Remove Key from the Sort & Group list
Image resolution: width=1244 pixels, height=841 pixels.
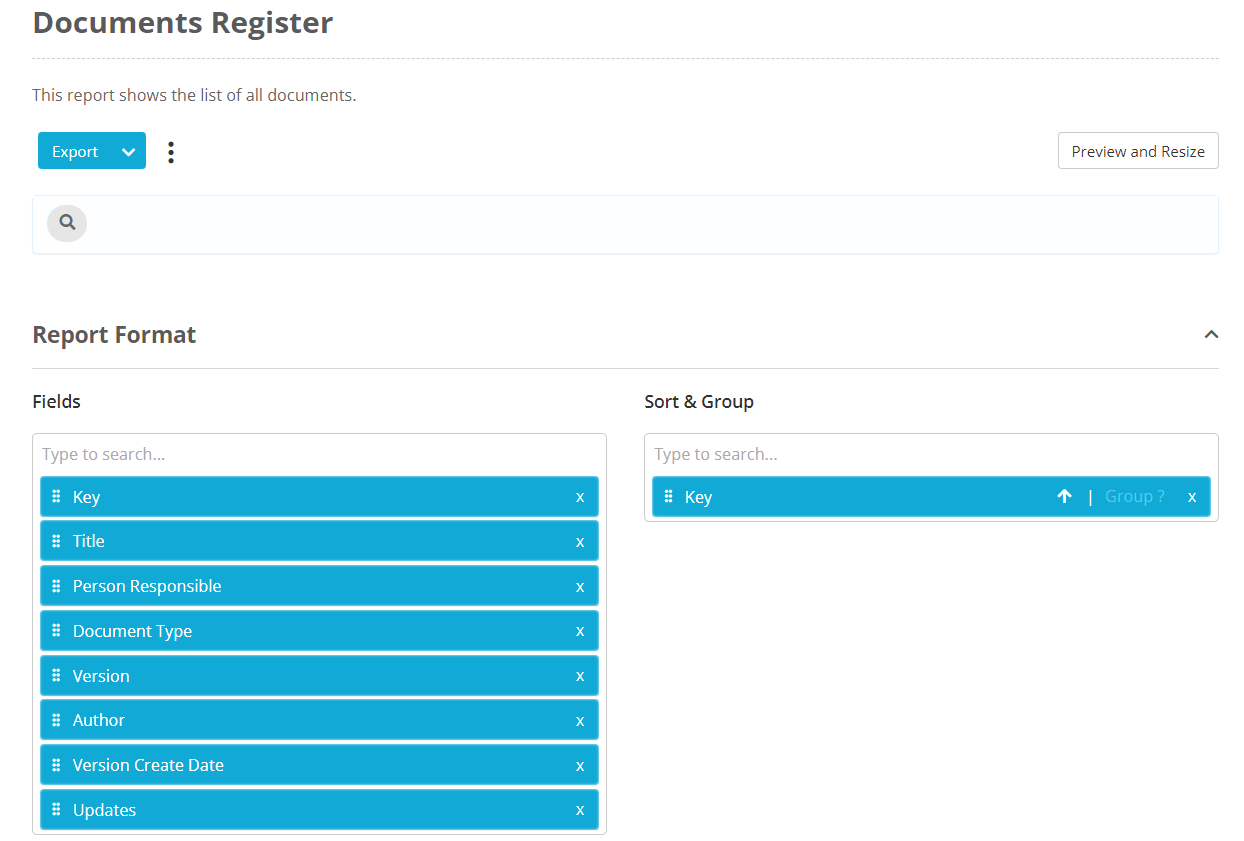pos(1192,496)
